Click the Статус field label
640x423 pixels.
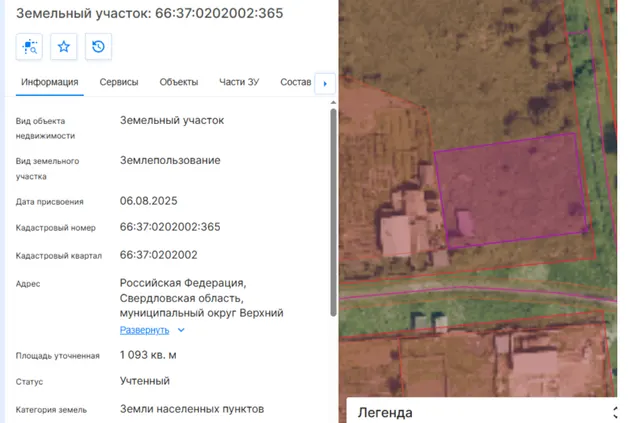pos(29,382)
